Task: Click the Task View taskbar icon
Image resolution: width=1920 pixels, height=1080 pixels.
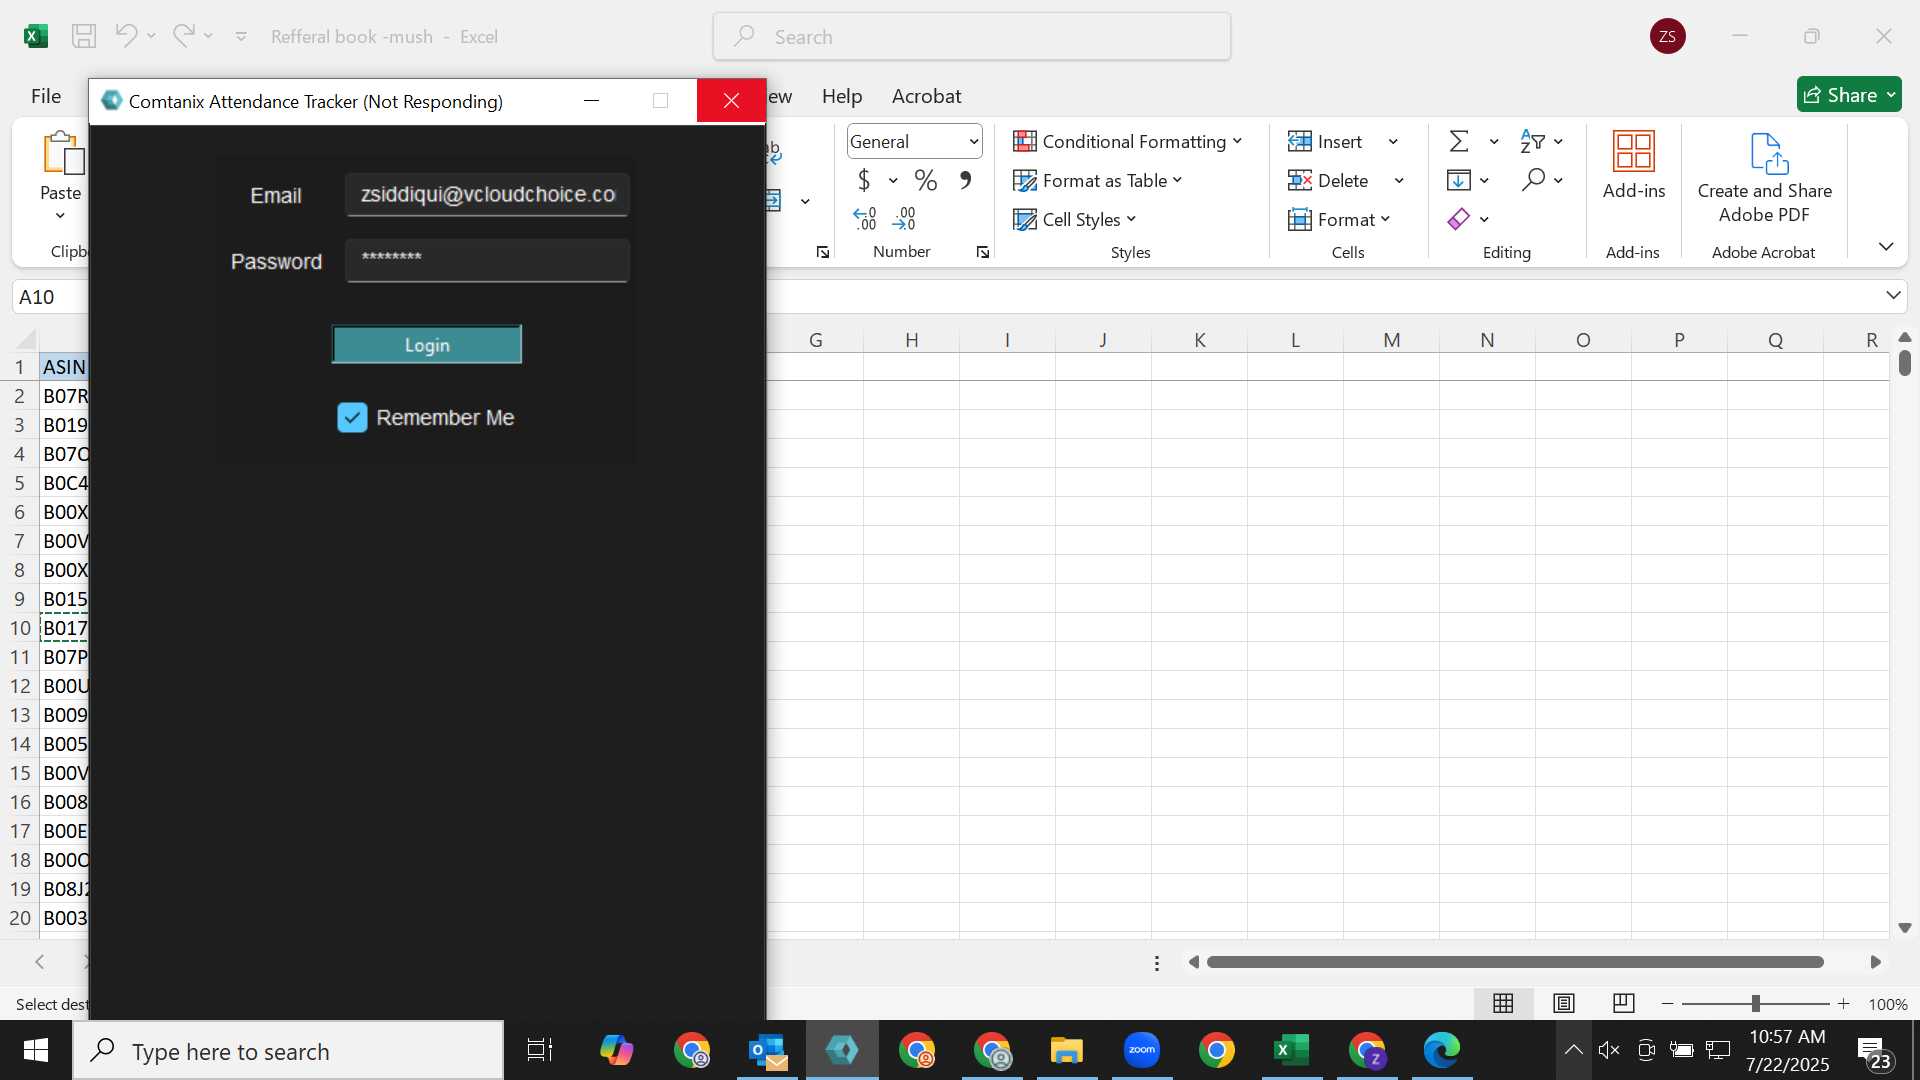Action: [540, 1050]
